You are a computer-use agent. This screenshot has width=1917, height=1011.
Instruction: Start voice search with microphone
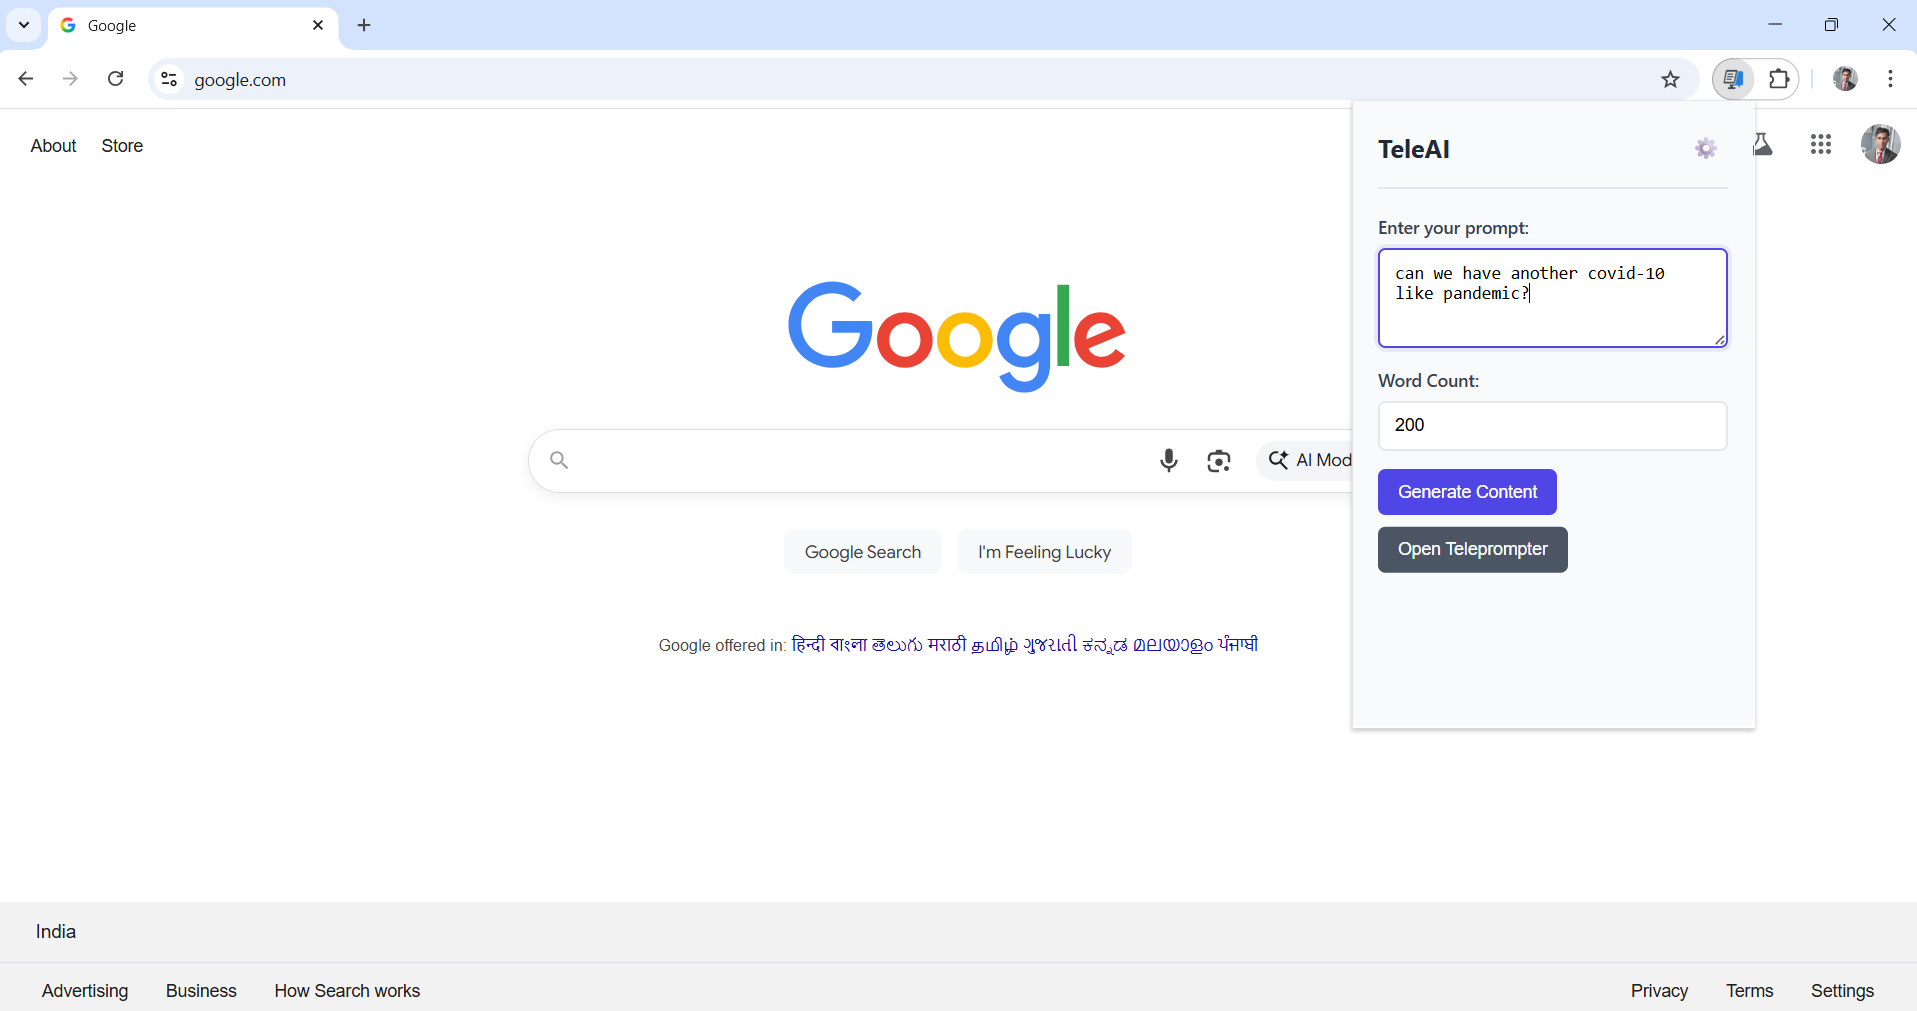point(1168,460)
